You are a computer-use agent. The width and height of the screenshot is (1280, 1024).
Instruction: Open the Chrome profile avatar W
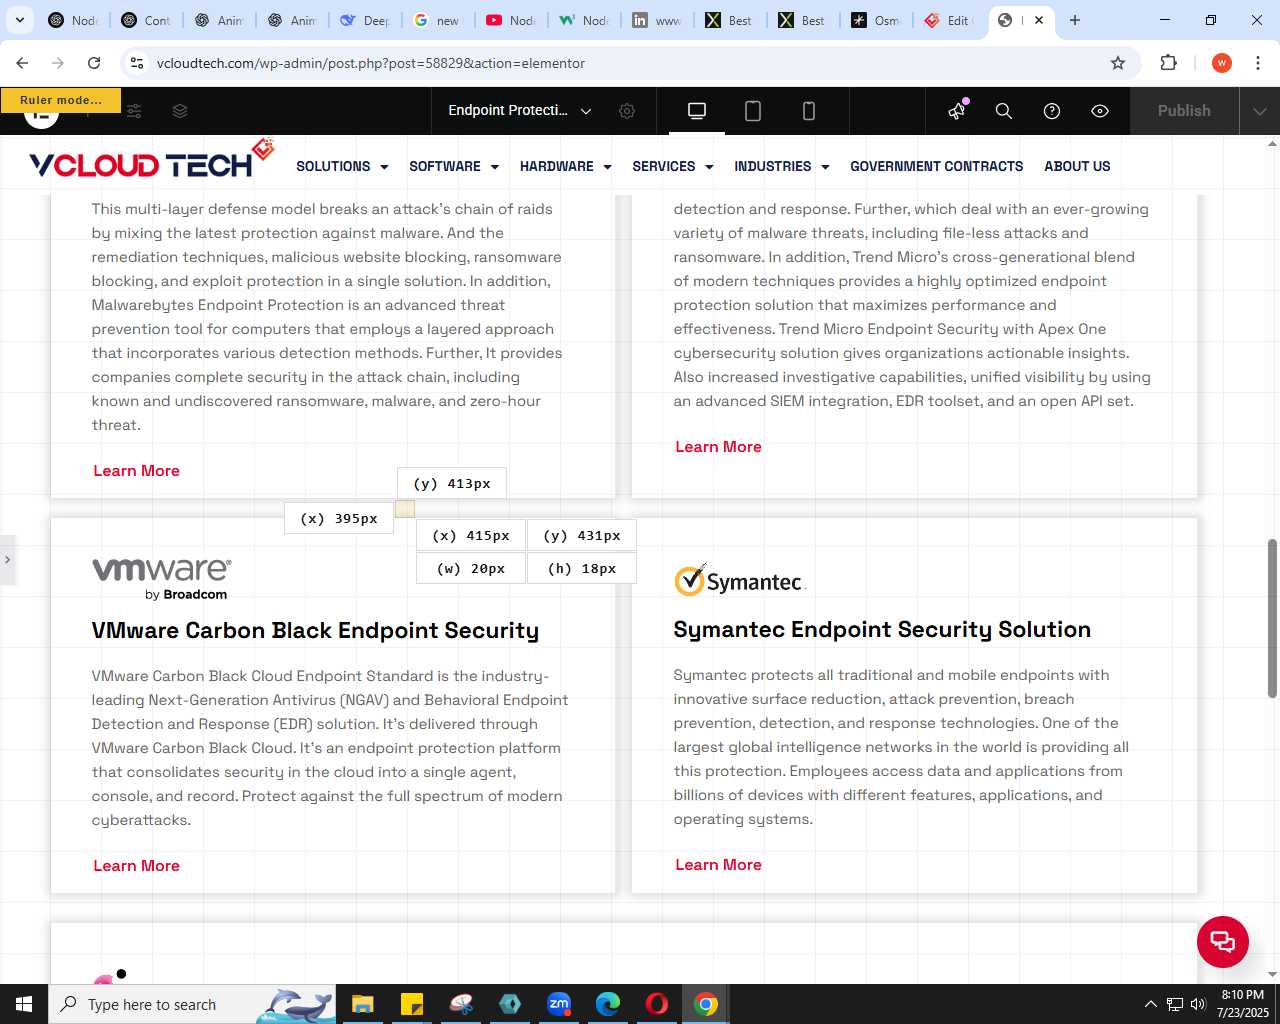click(1222, 63)
